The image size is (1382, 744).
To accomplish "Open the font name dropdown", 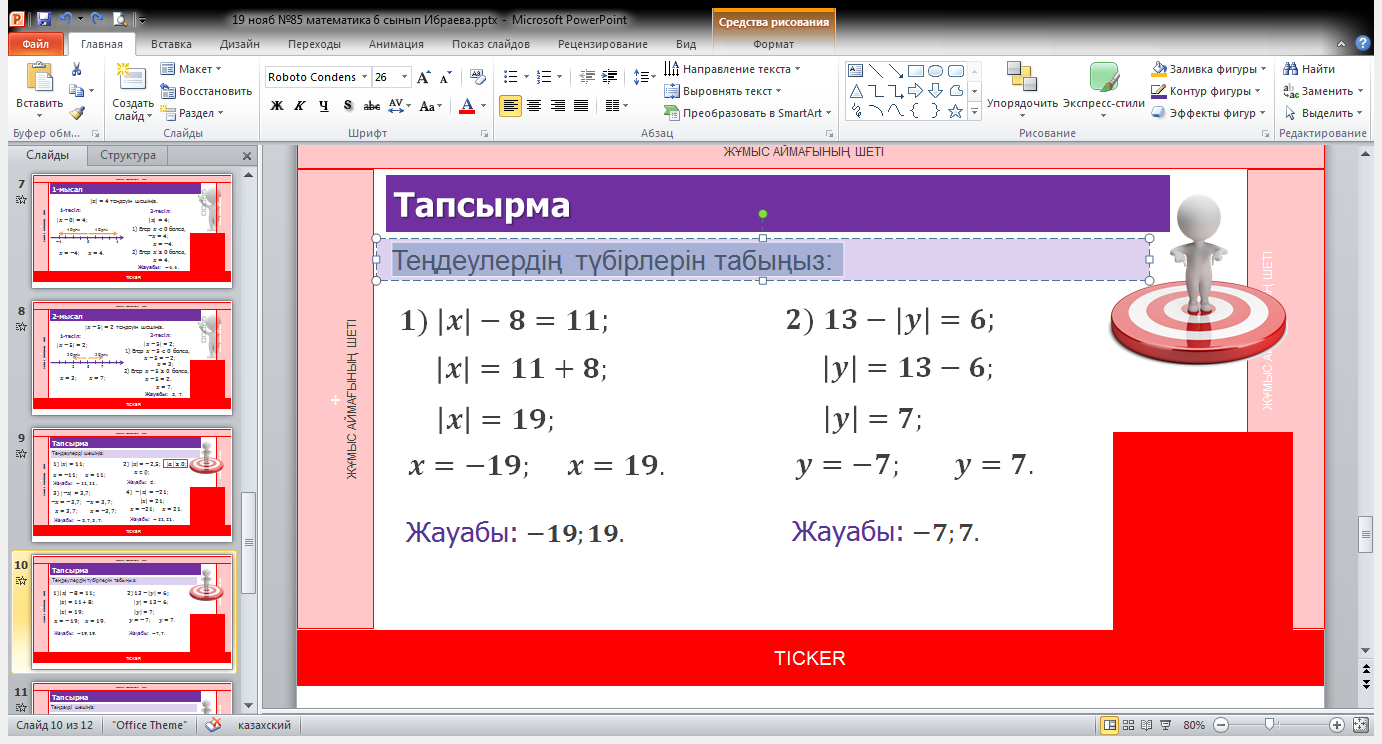I will (x=363, y=77).
